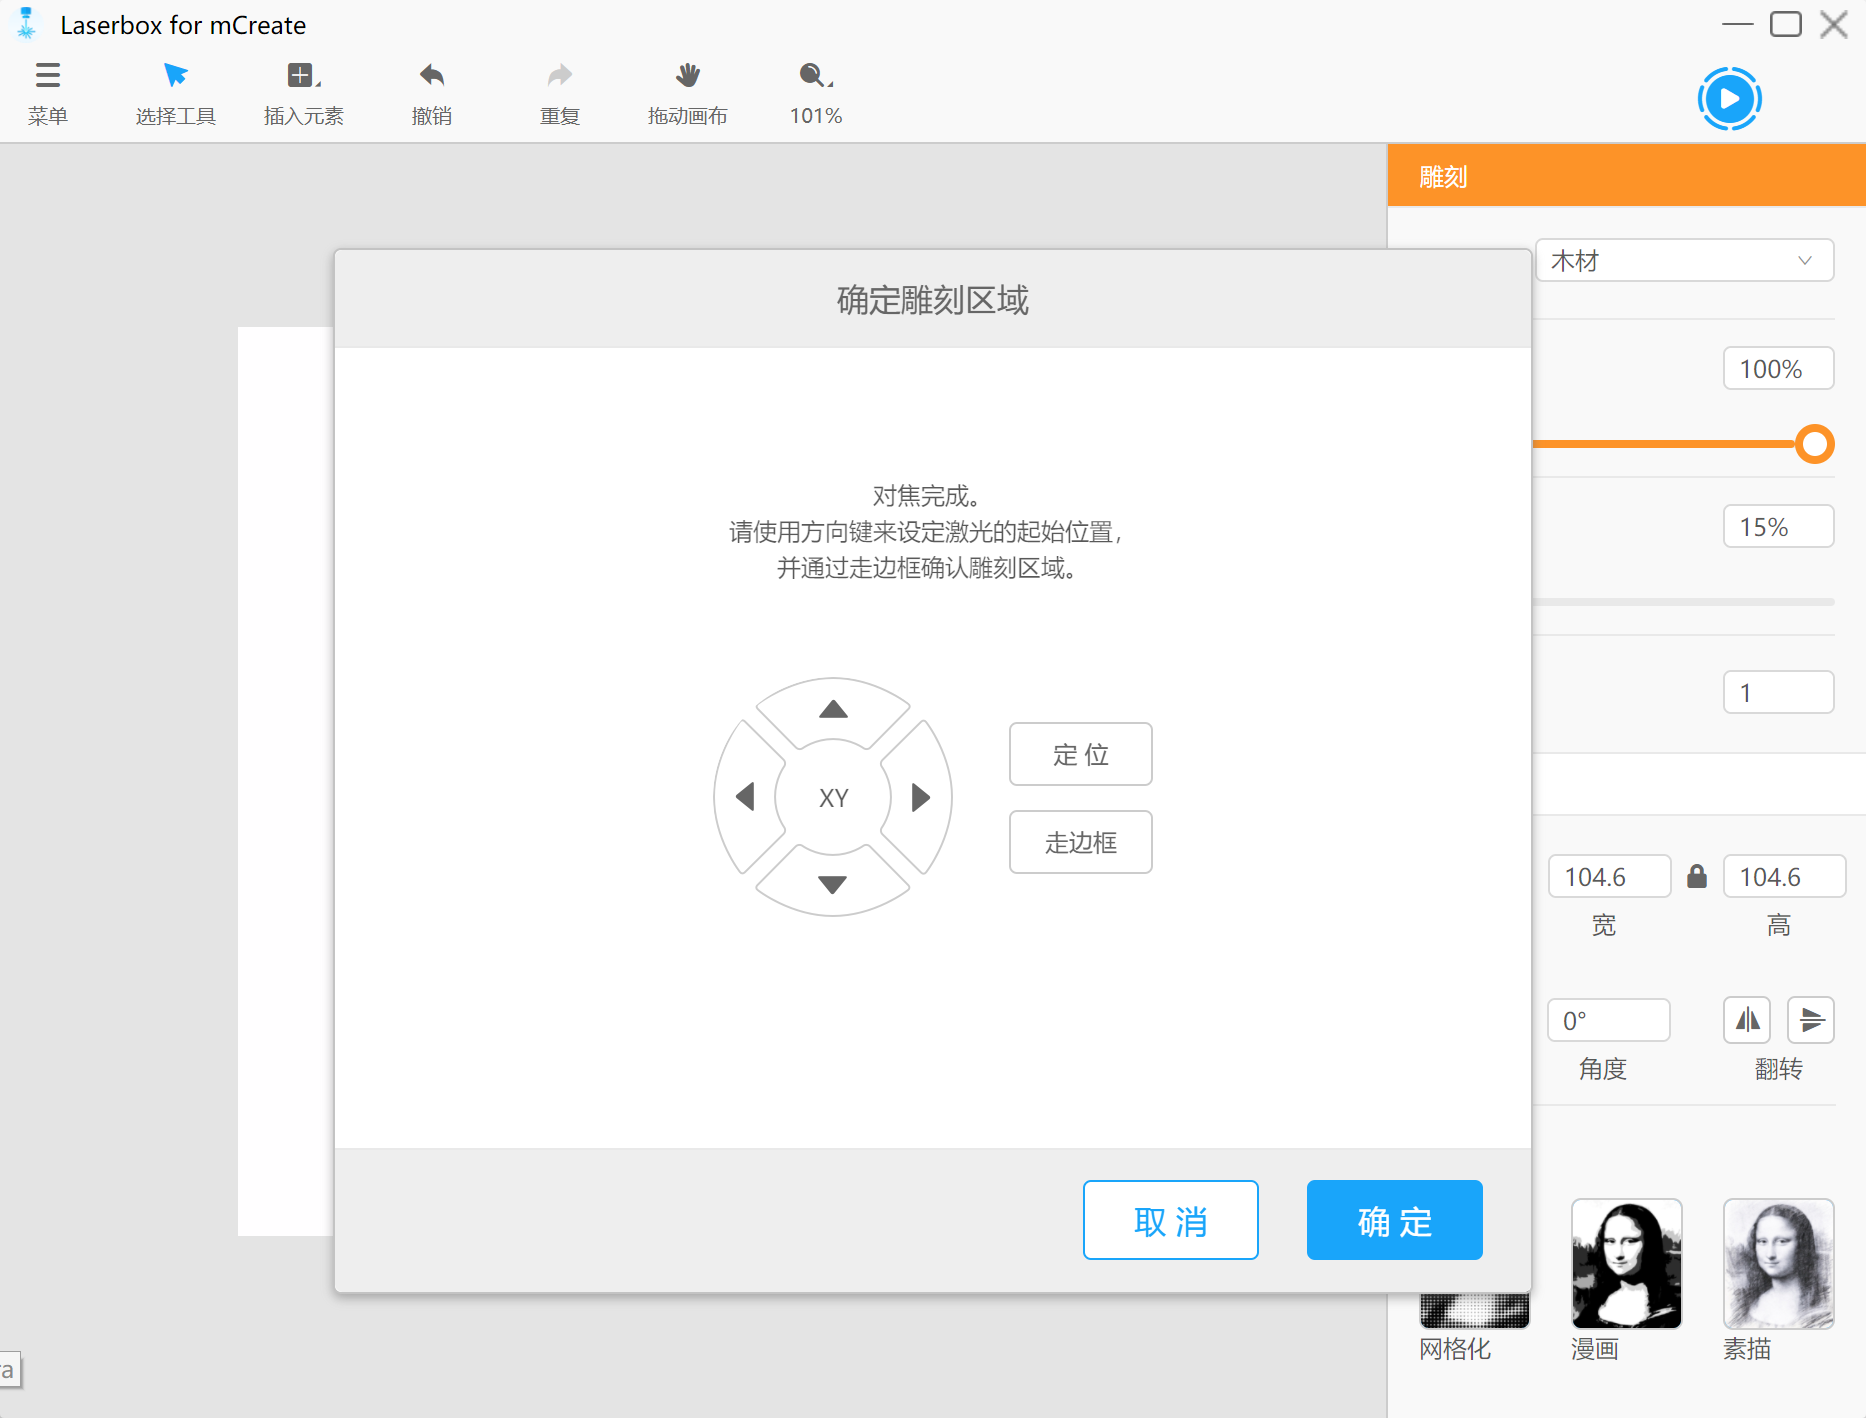Click the horizontal flip icon
This screenshot has height=1418, width=1866.
1746,1020
